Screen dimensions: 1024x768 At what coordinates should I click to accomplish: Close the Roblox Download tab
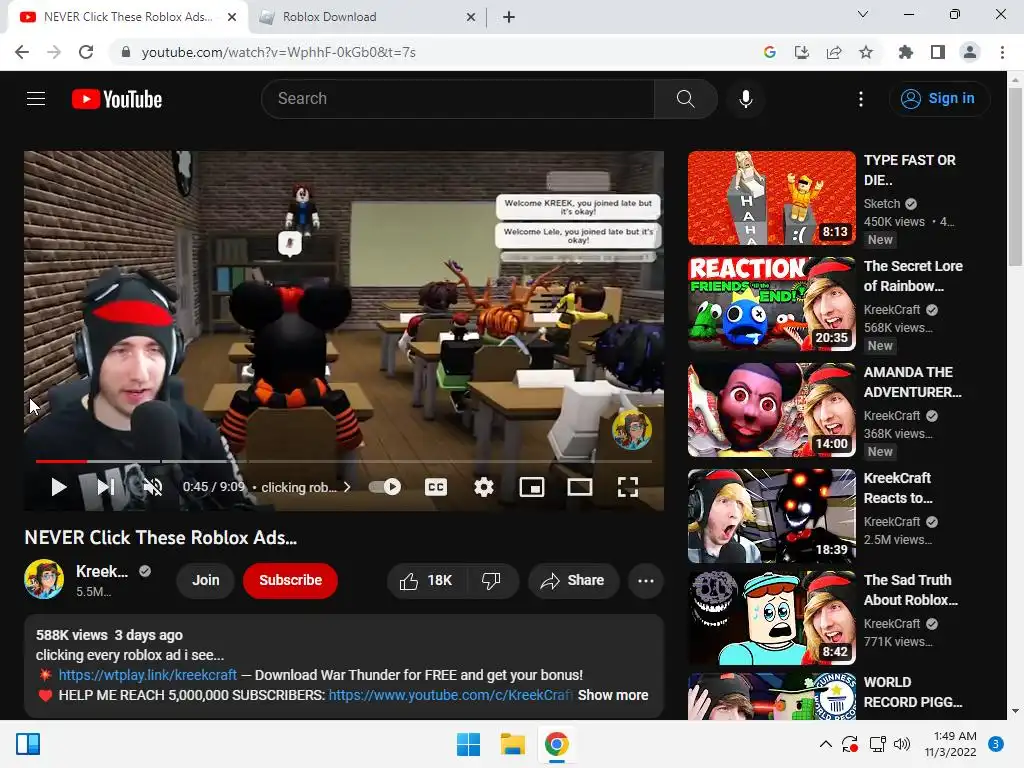click(471, 17)
